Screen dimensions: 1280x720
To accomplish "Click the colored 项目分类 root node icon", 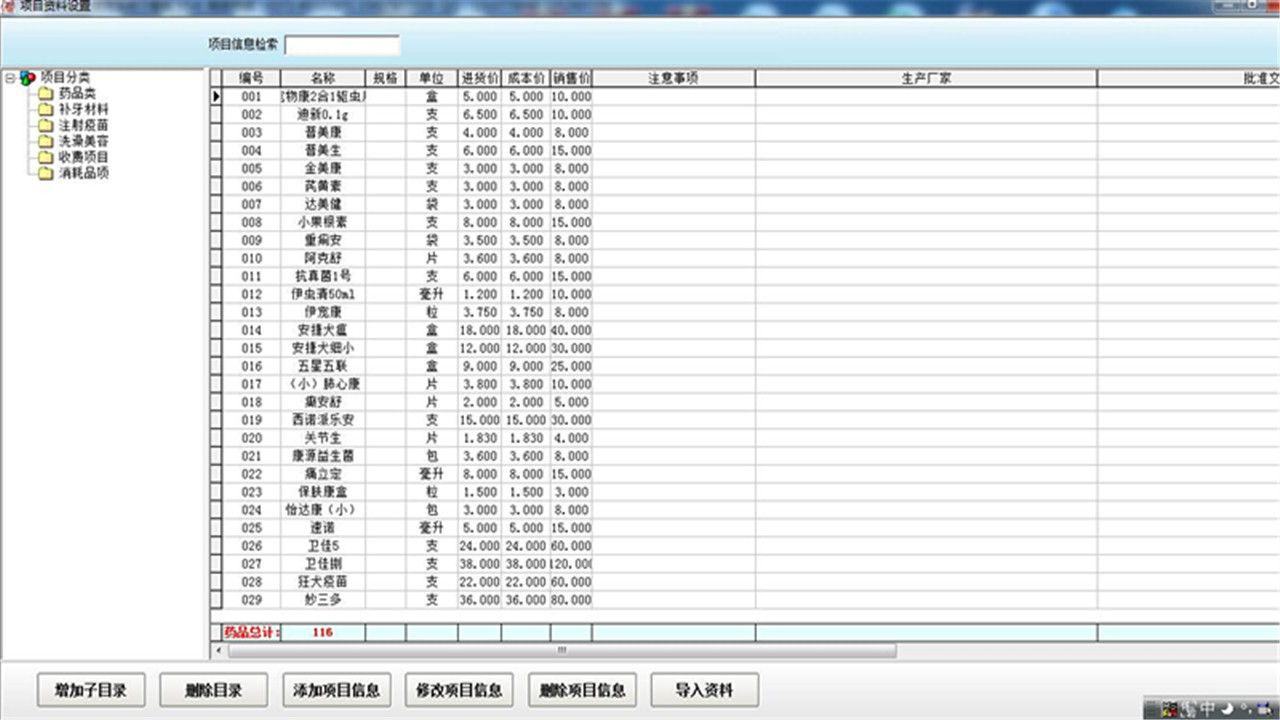I will (27, 78).
